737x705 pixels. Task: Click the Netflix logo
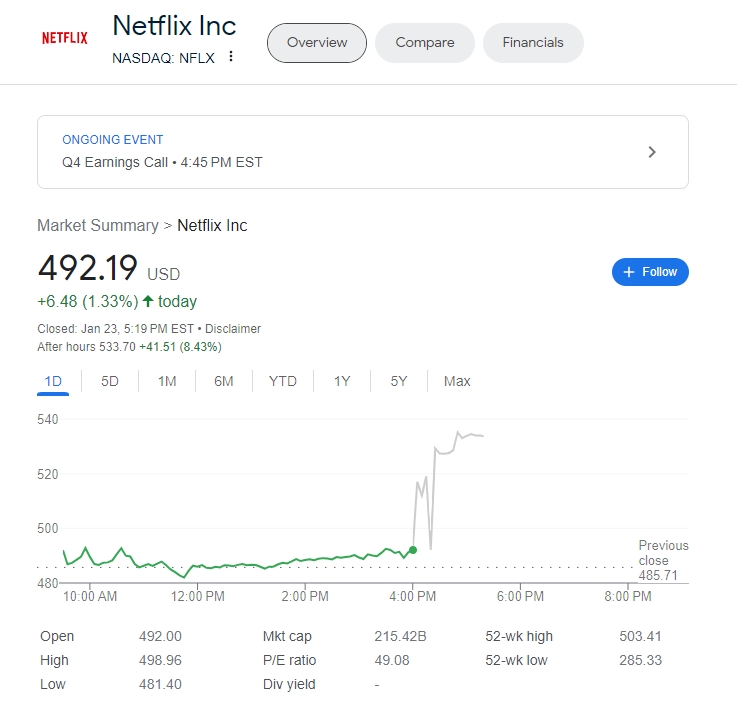65,38
